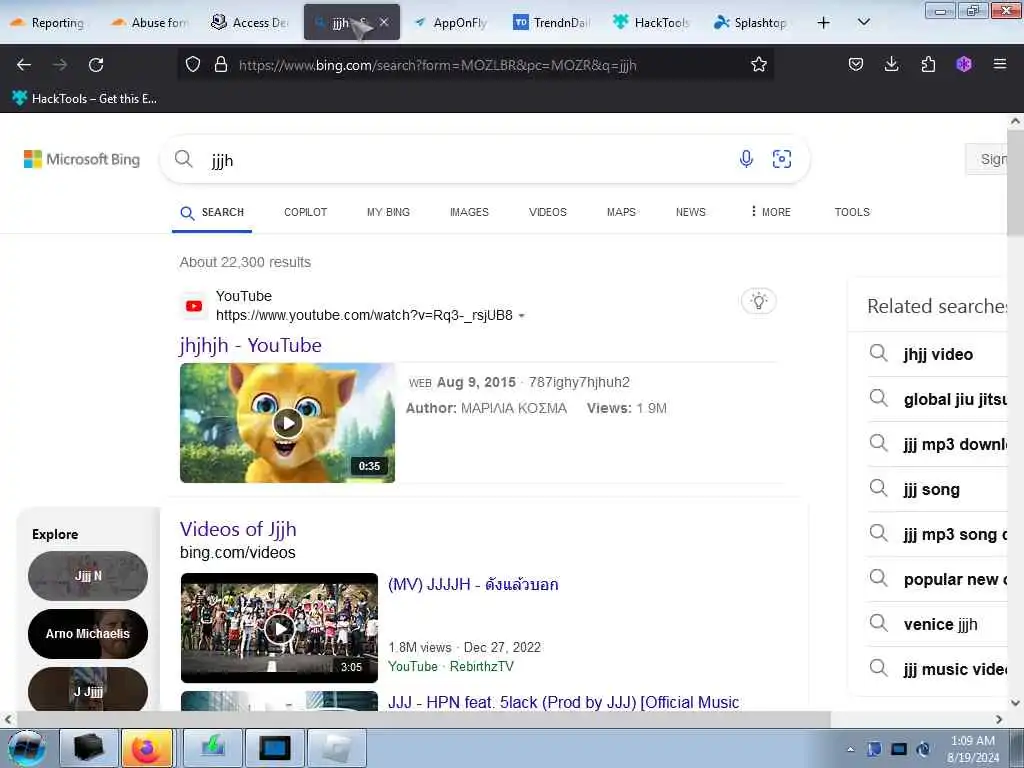Bookmark this page with the star icon

coord(758,64)
